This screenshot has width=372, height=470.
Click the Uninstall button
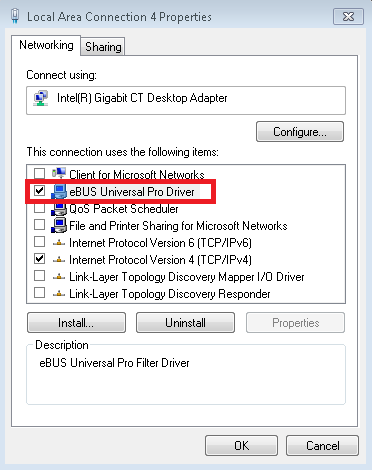click(x=185, y=323)
